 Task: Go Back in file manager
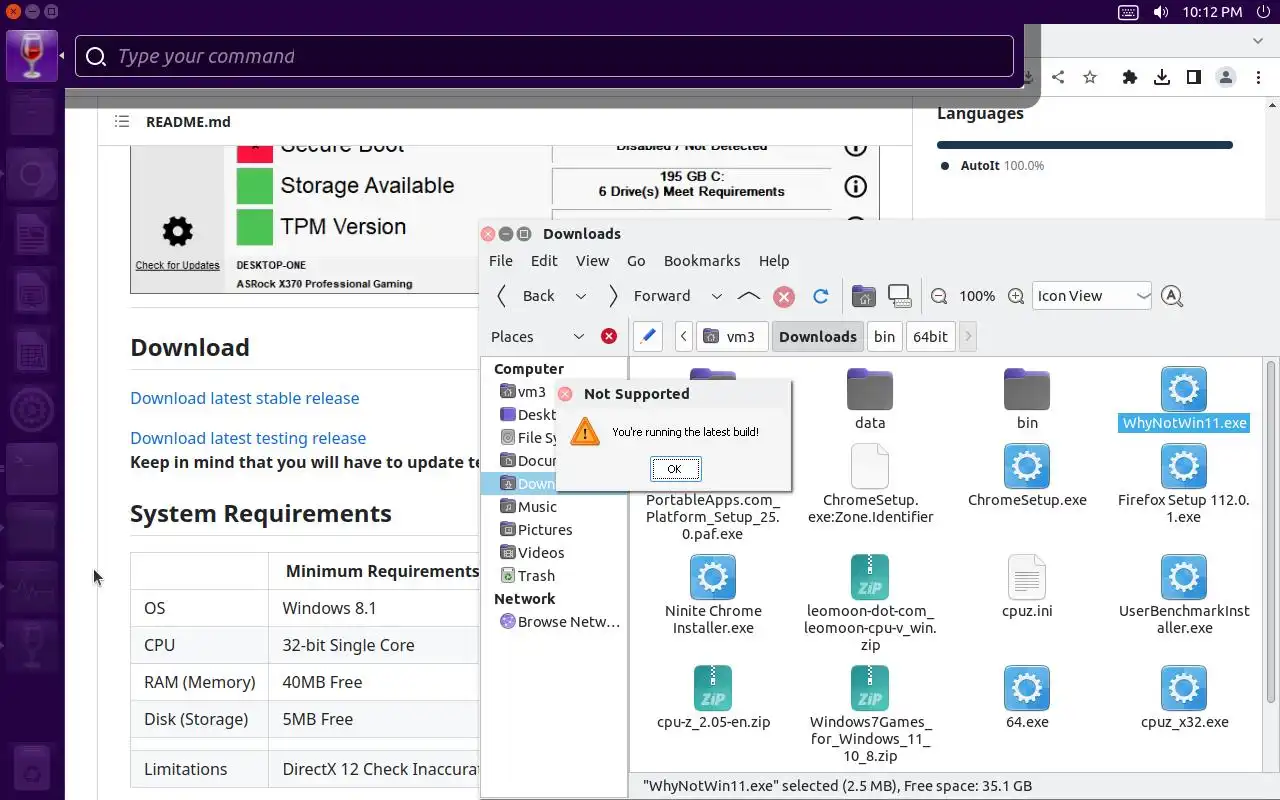[x=526, y=296]
